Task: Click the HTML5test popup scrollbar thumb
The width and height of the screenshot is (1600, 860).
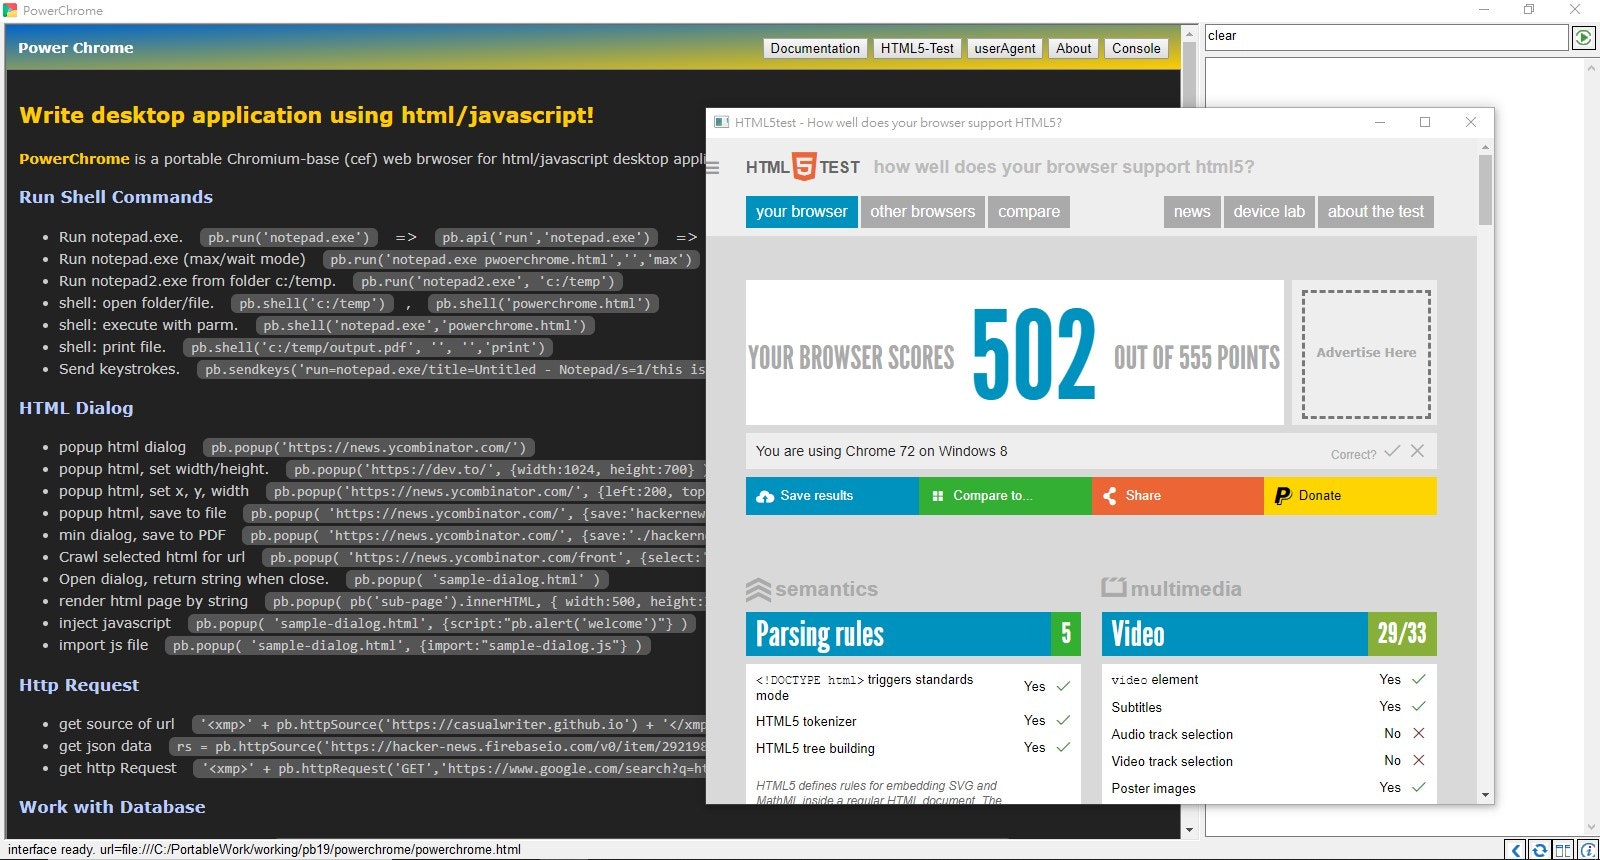Action: 1485,190
